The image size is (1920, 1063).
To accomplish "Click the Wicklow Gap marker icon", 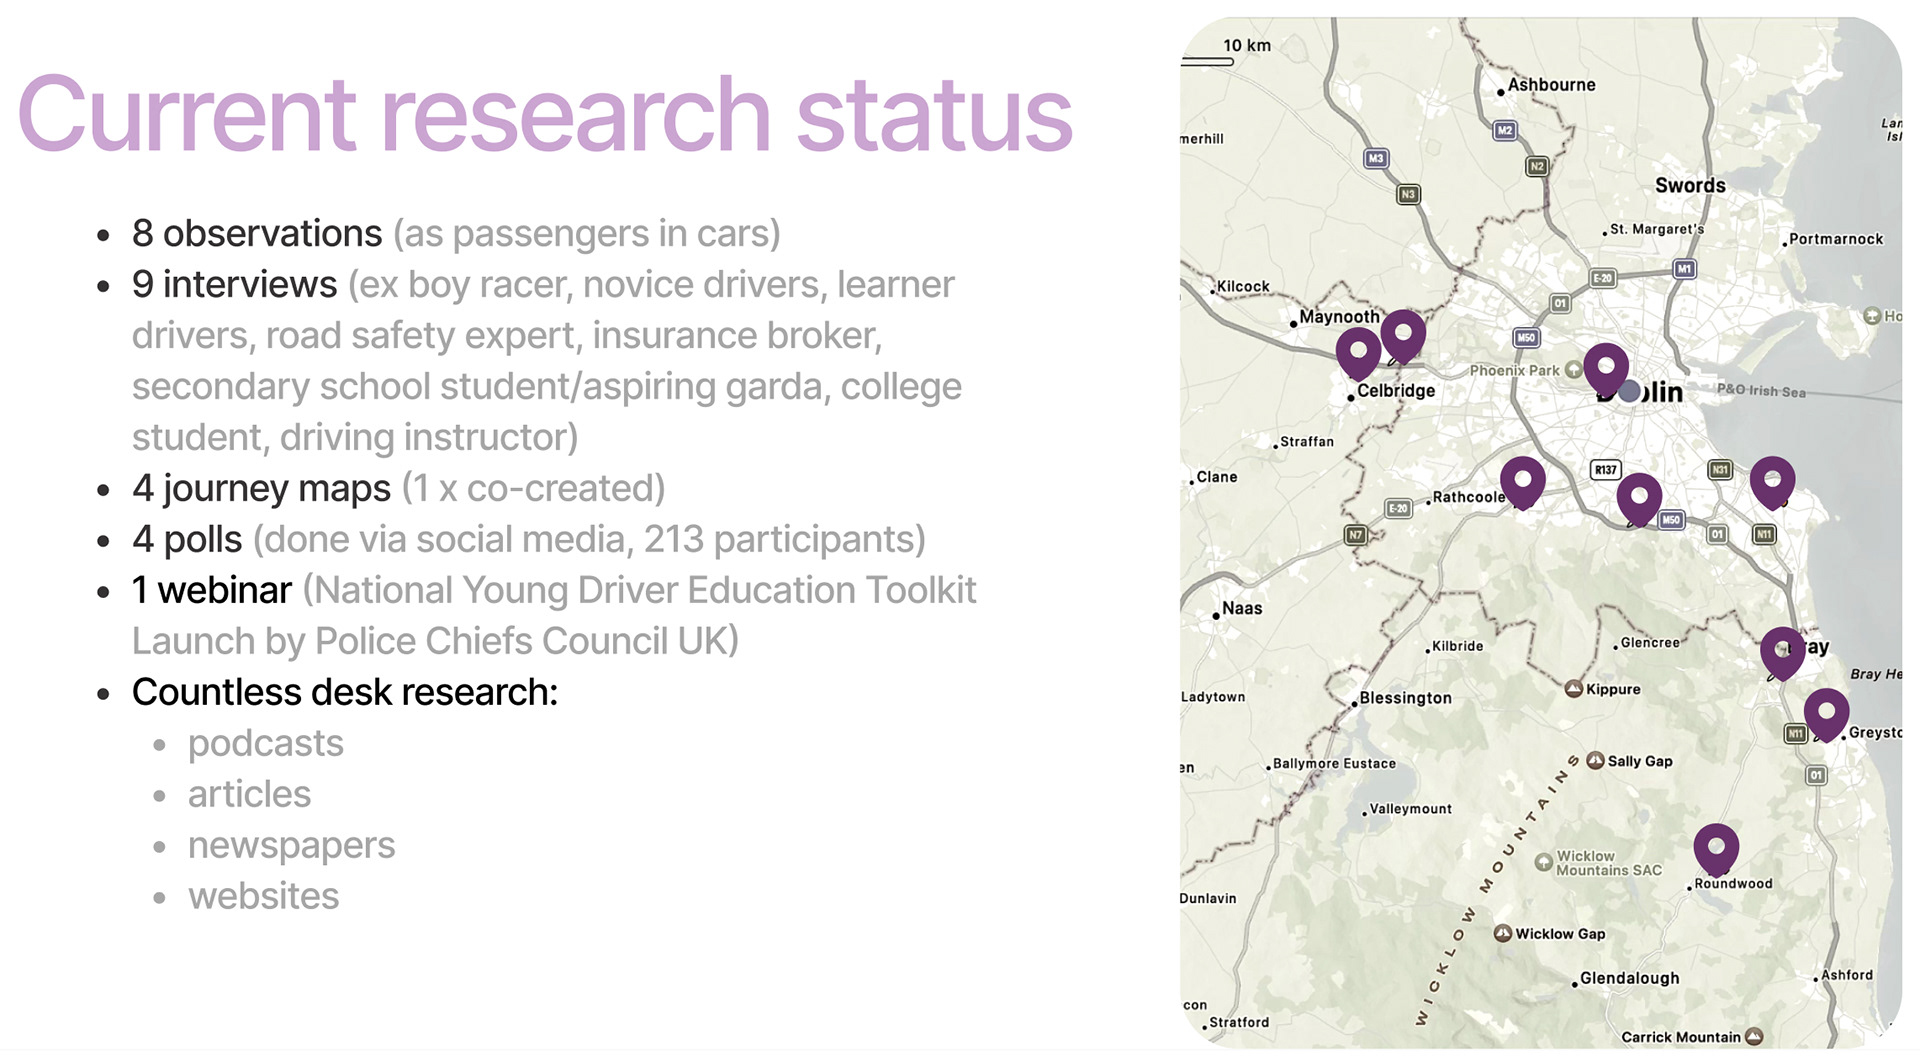I will point(1502,933).
